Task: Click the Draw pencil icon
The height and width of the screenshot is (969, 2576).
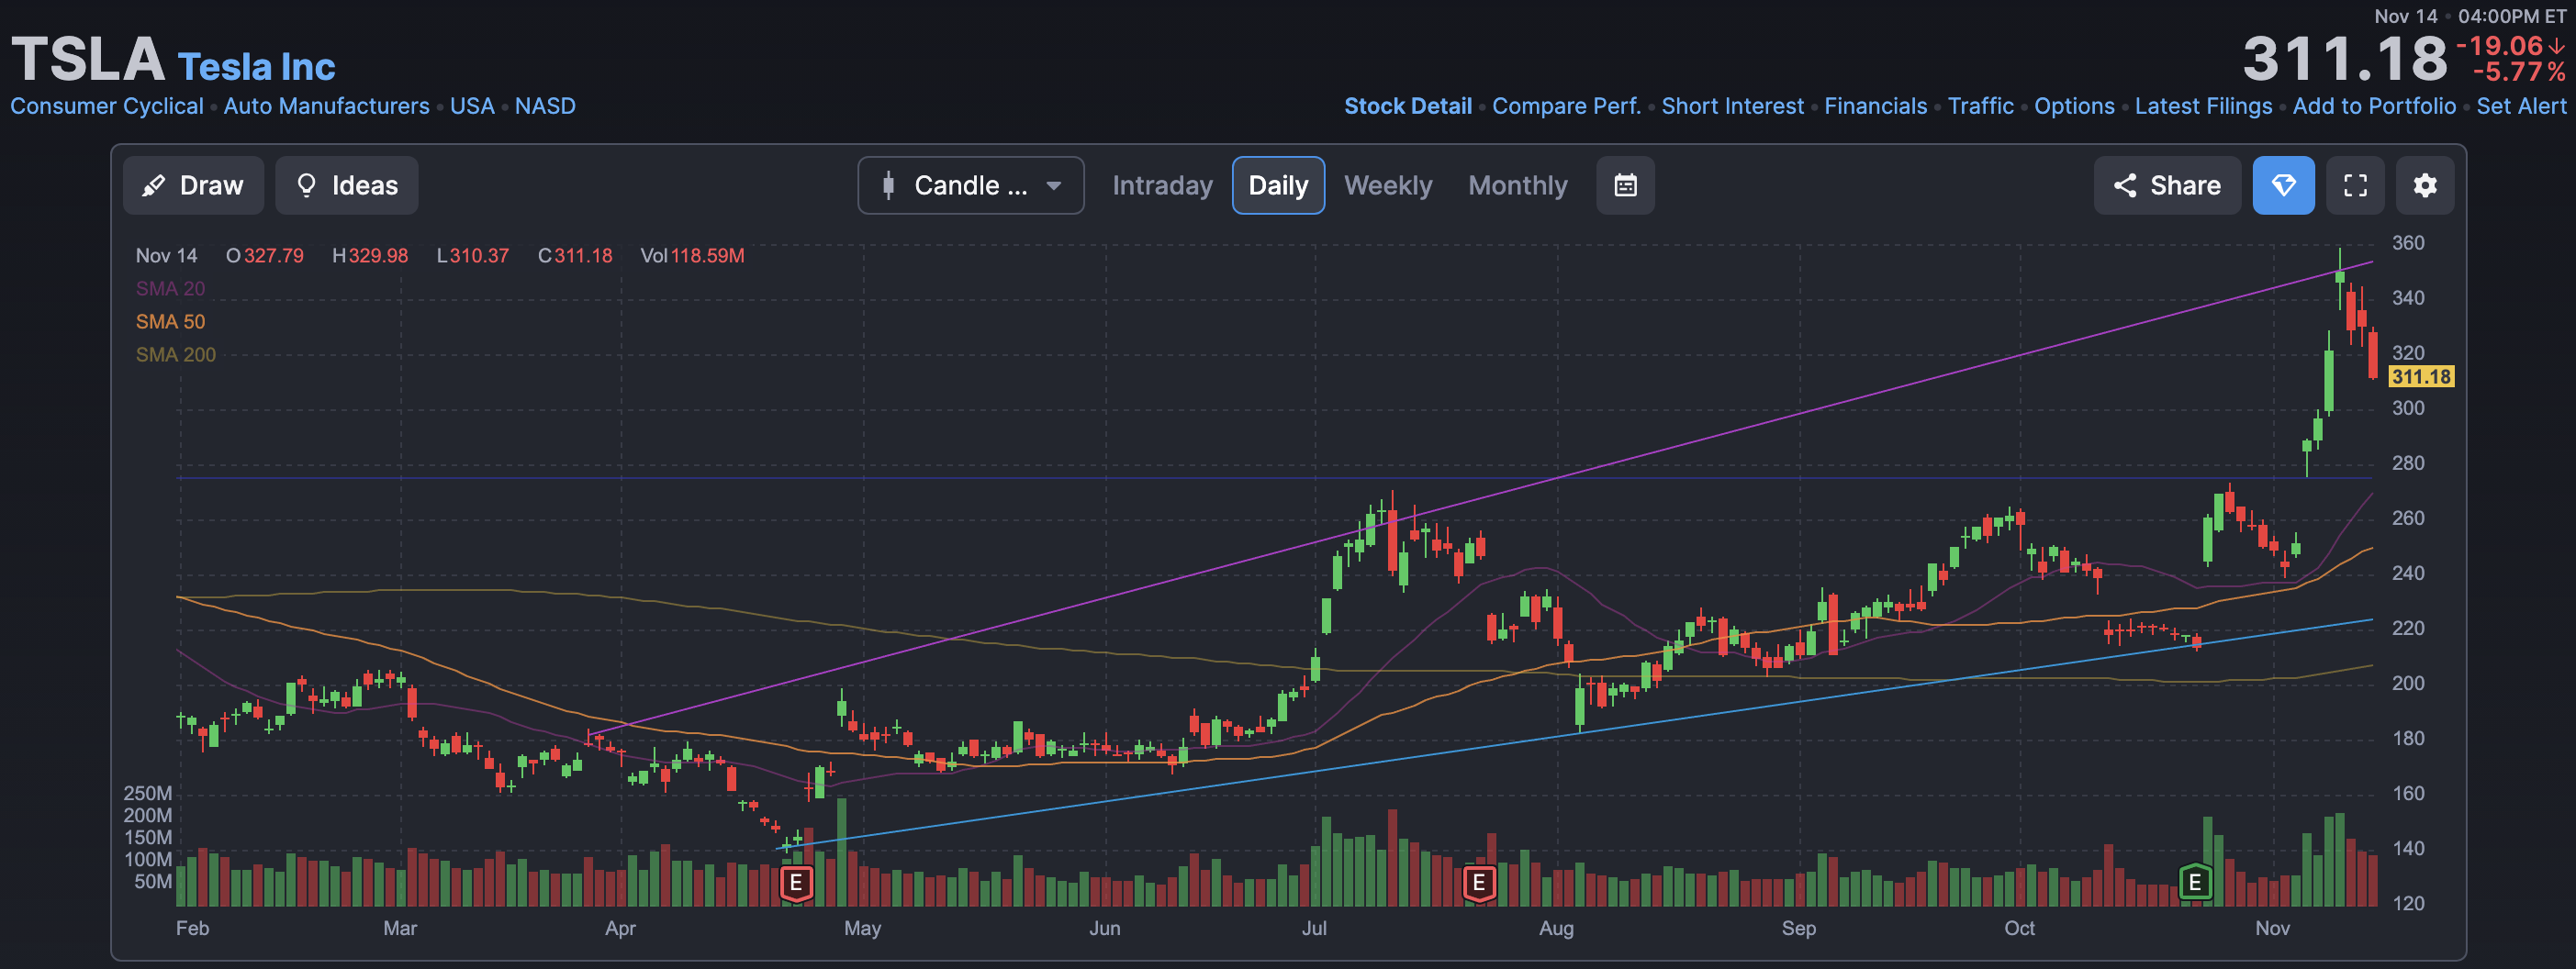Action: [x=153, y=185]
